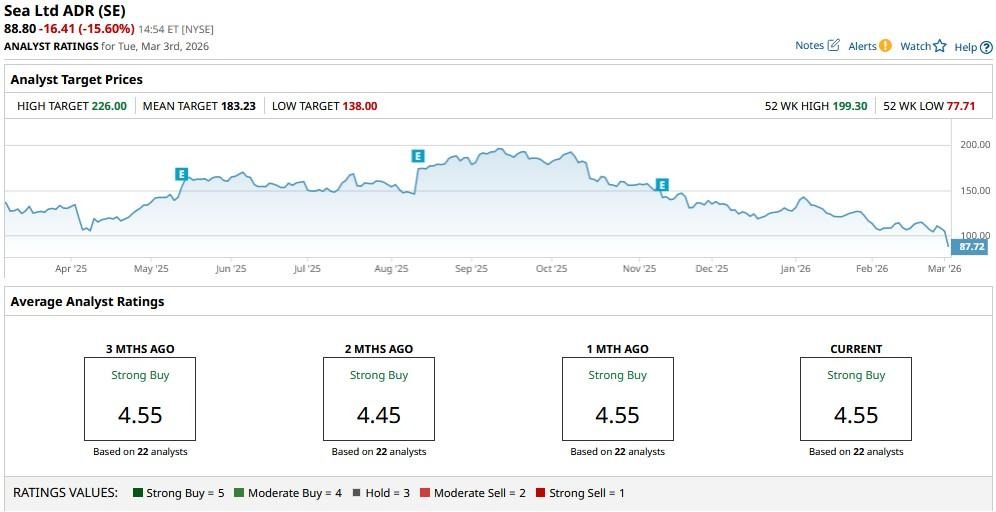Image resolution: width=996 pixels, height=512 pixels.
Task: Open the Notes link
Action: (809, 46)
